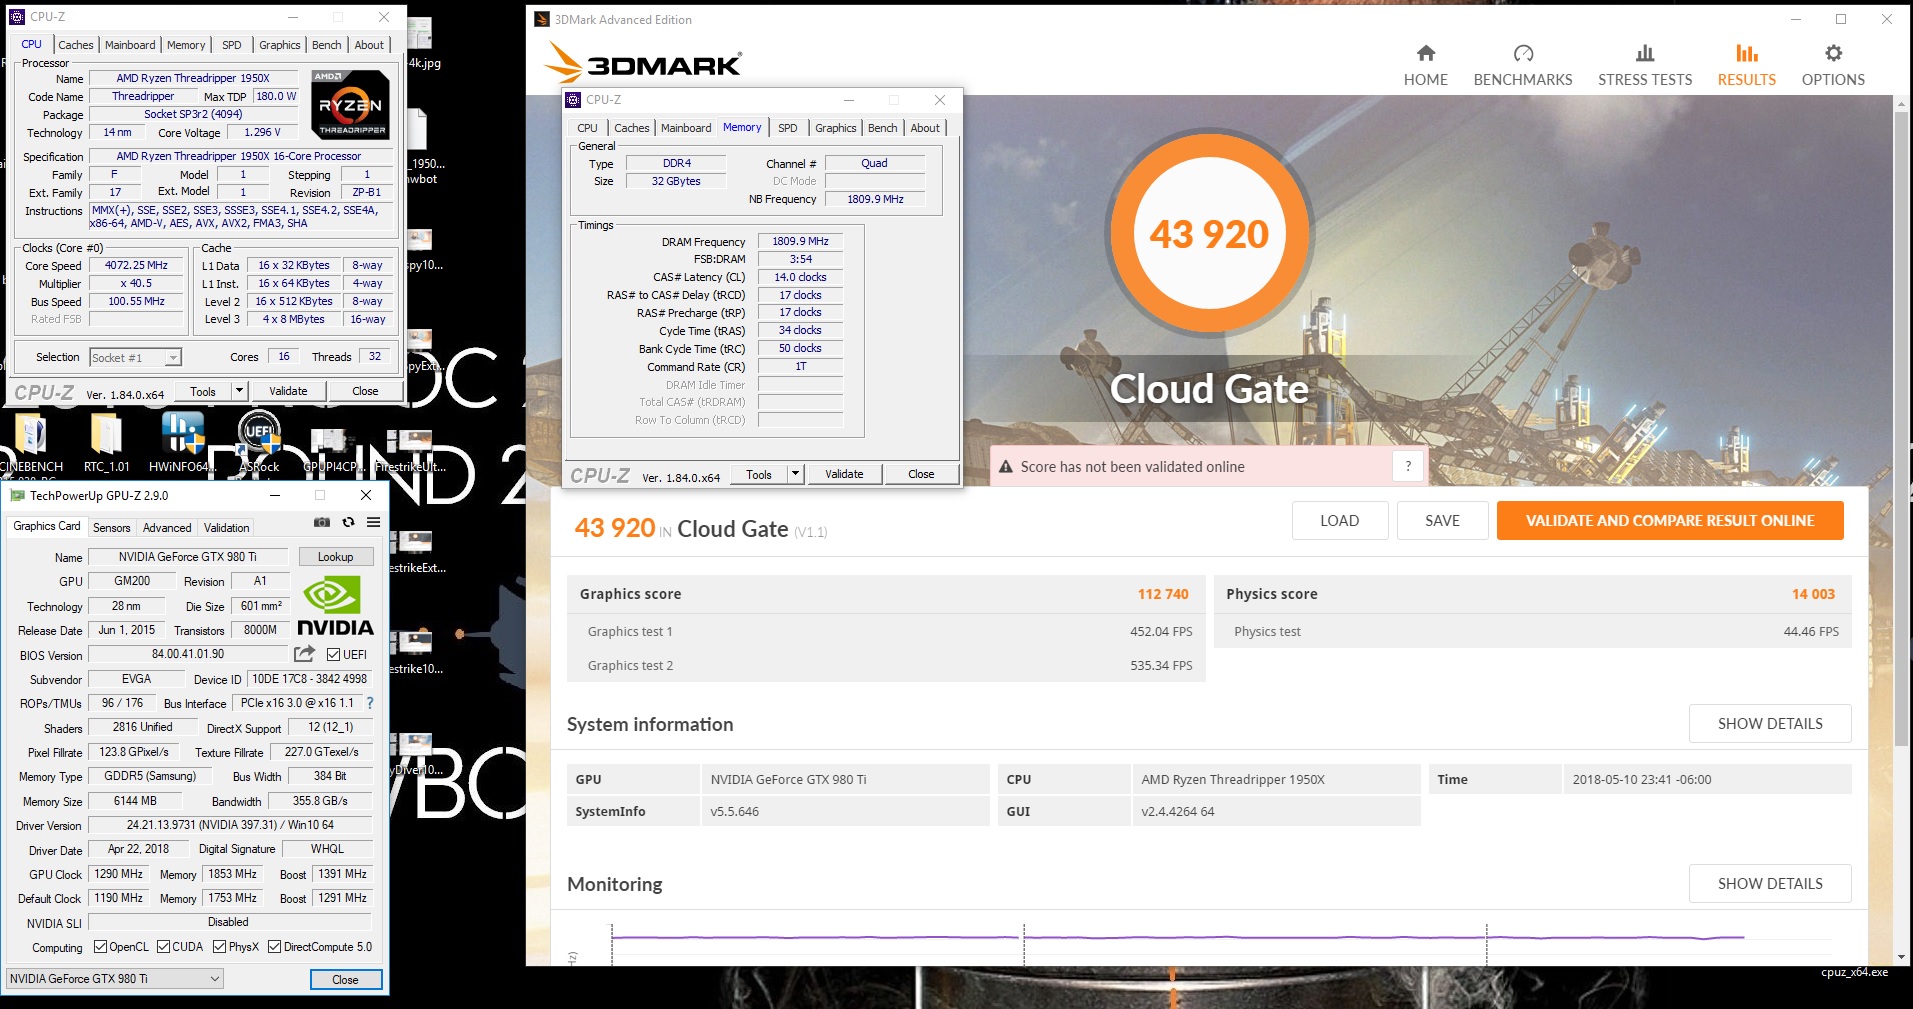
Task: Click Validate in the CPU tab CPU-Z window
Action: [x=288, y=391]
